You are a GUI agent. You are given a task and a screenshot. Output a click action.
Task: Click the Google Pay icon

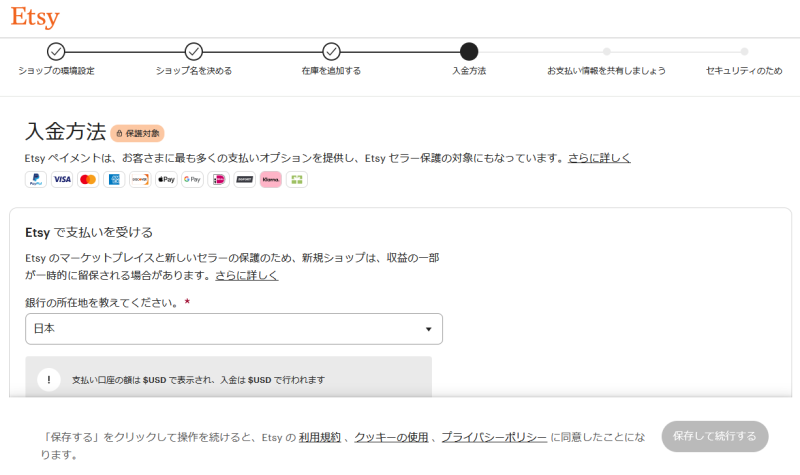[192, 180]
